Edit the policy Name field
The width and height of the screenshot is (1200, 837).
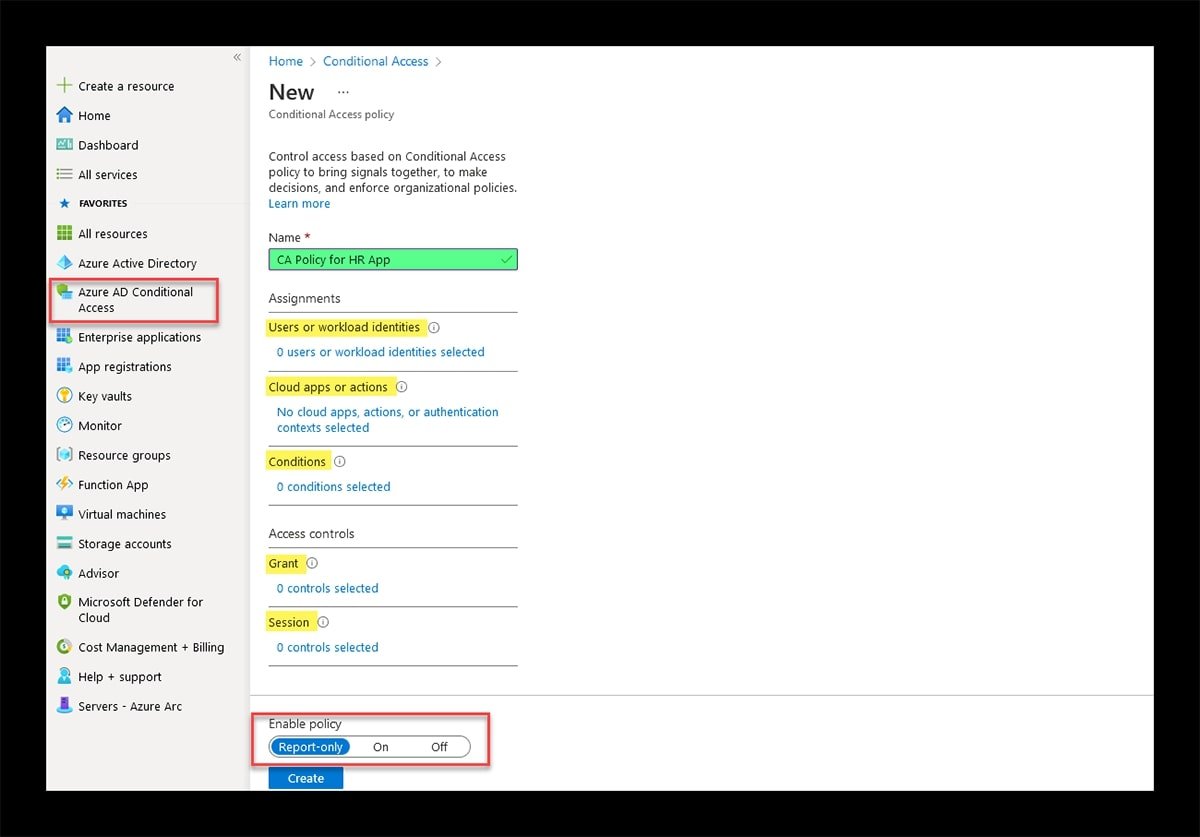coord(392,259)
